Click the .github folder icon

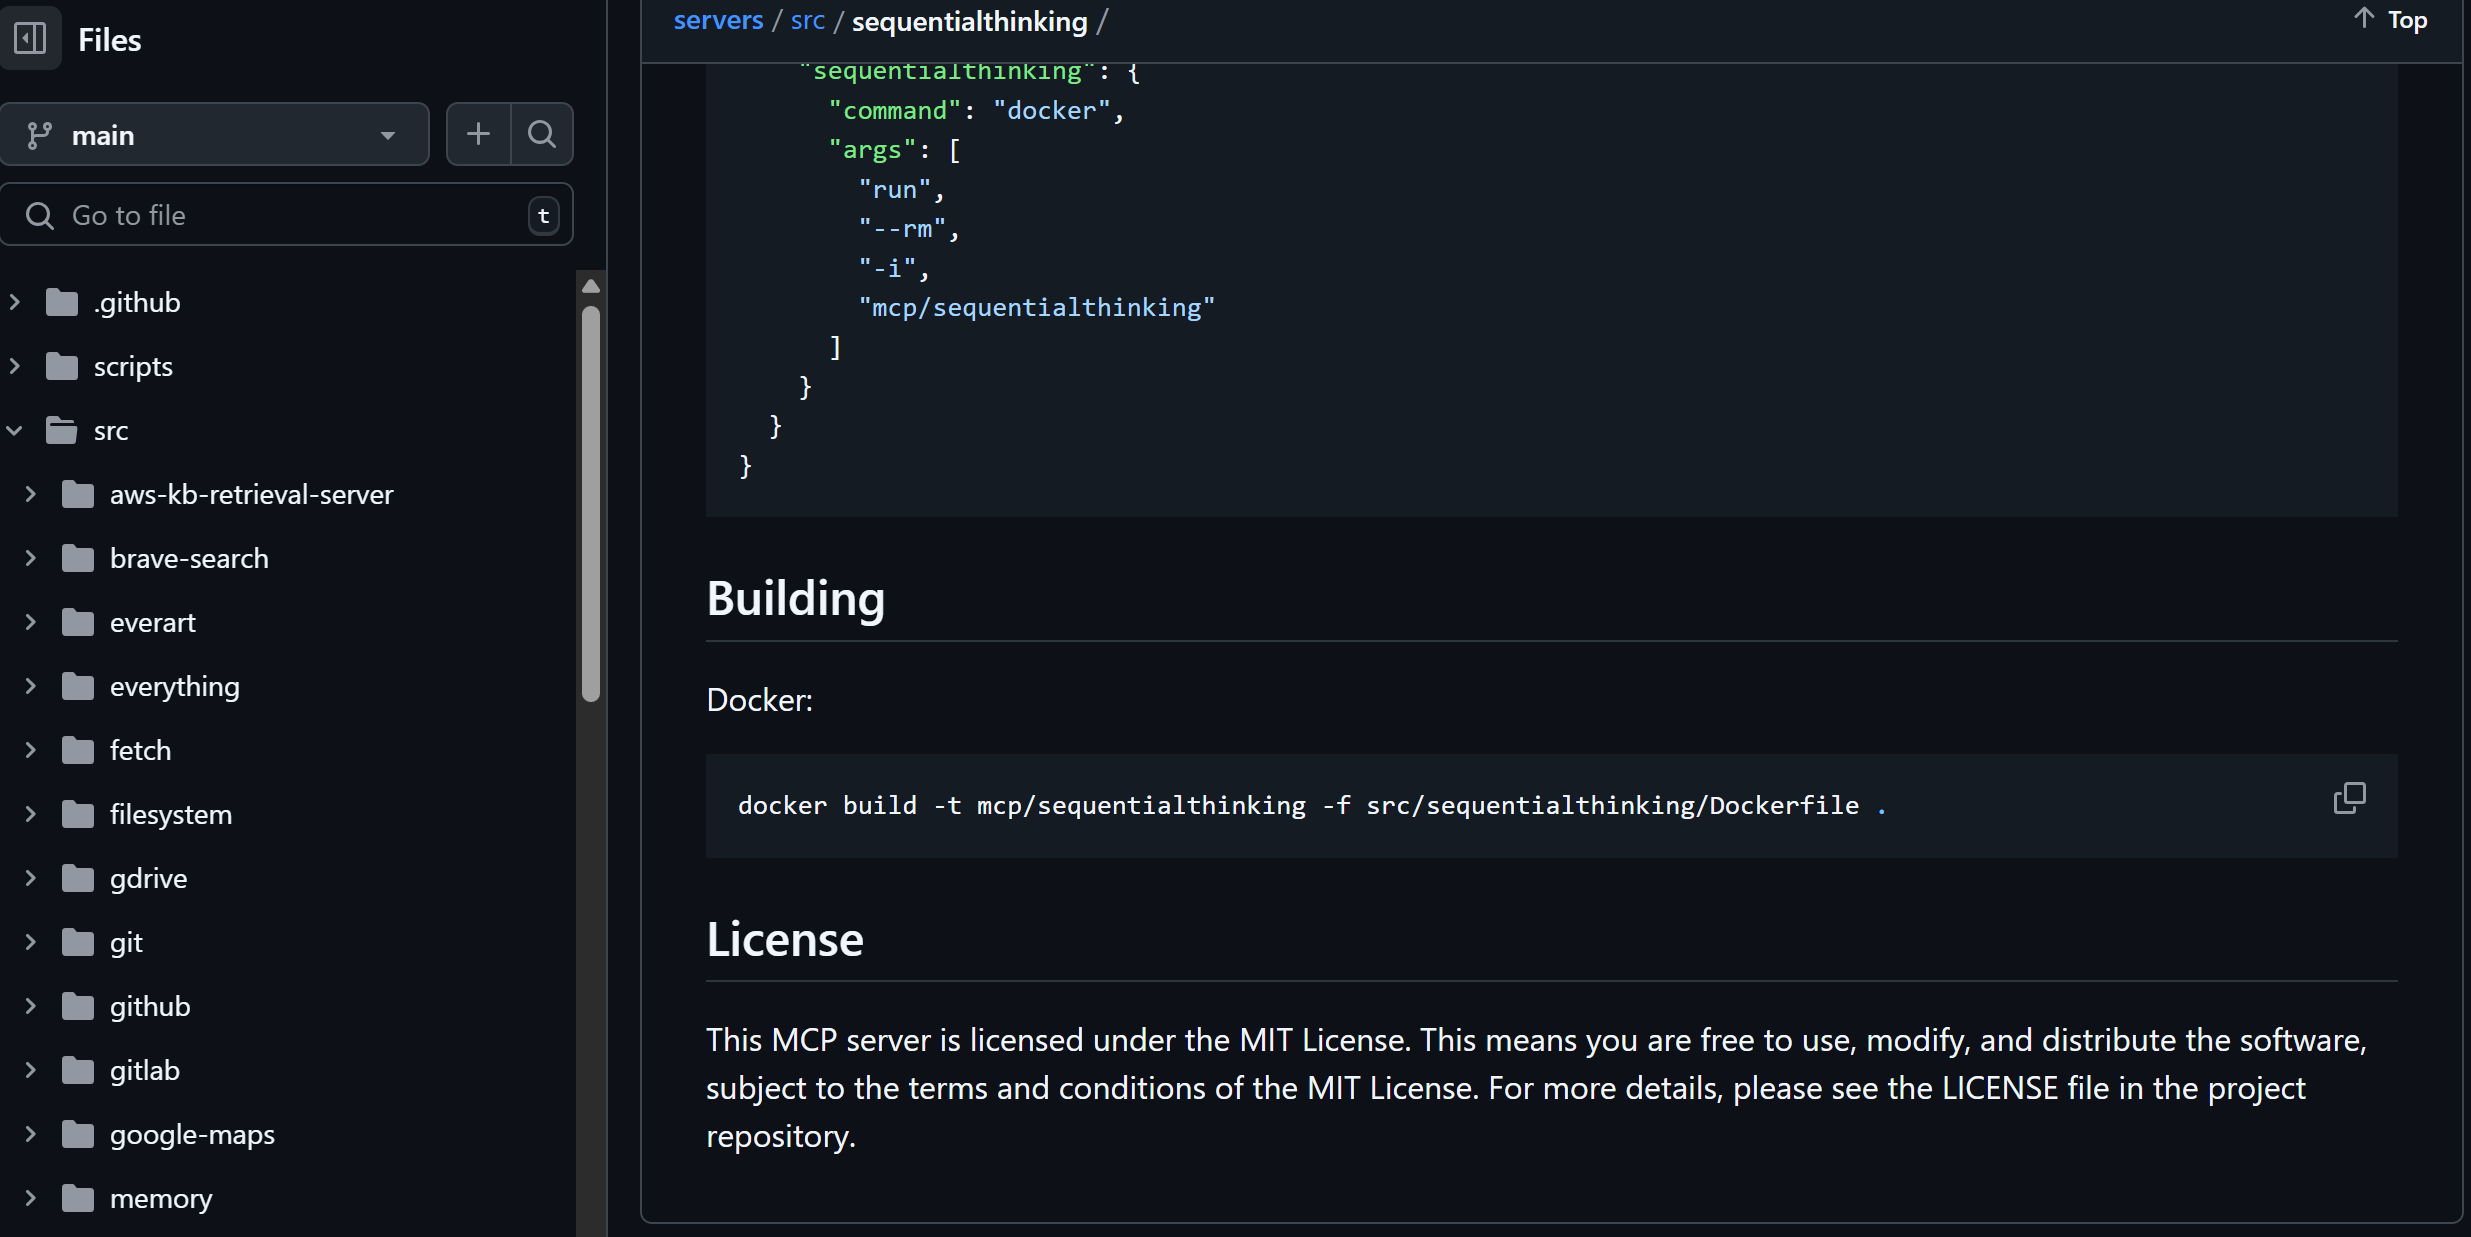[x=62, y=302]
